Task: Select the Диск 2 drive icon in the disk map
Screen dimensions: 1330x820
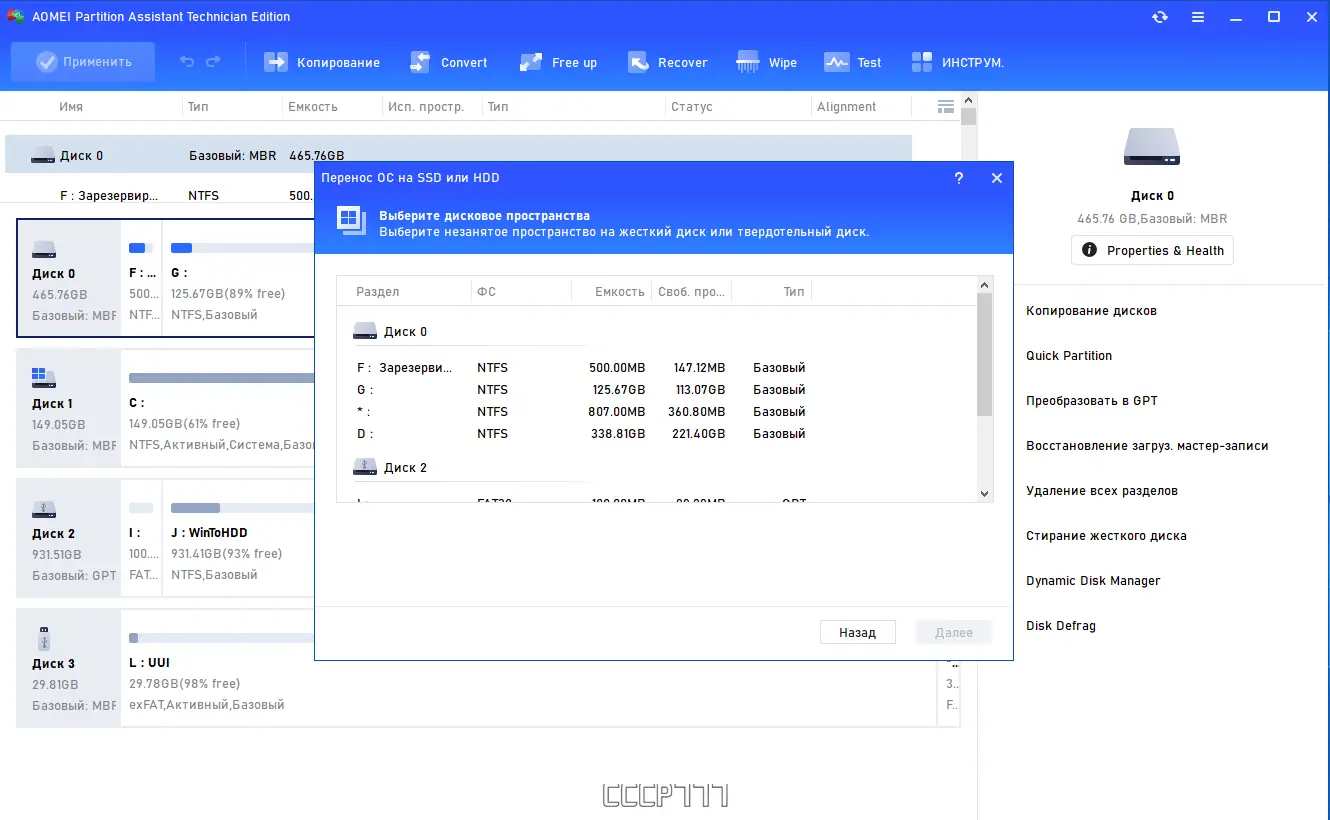Action: [44, 509]
